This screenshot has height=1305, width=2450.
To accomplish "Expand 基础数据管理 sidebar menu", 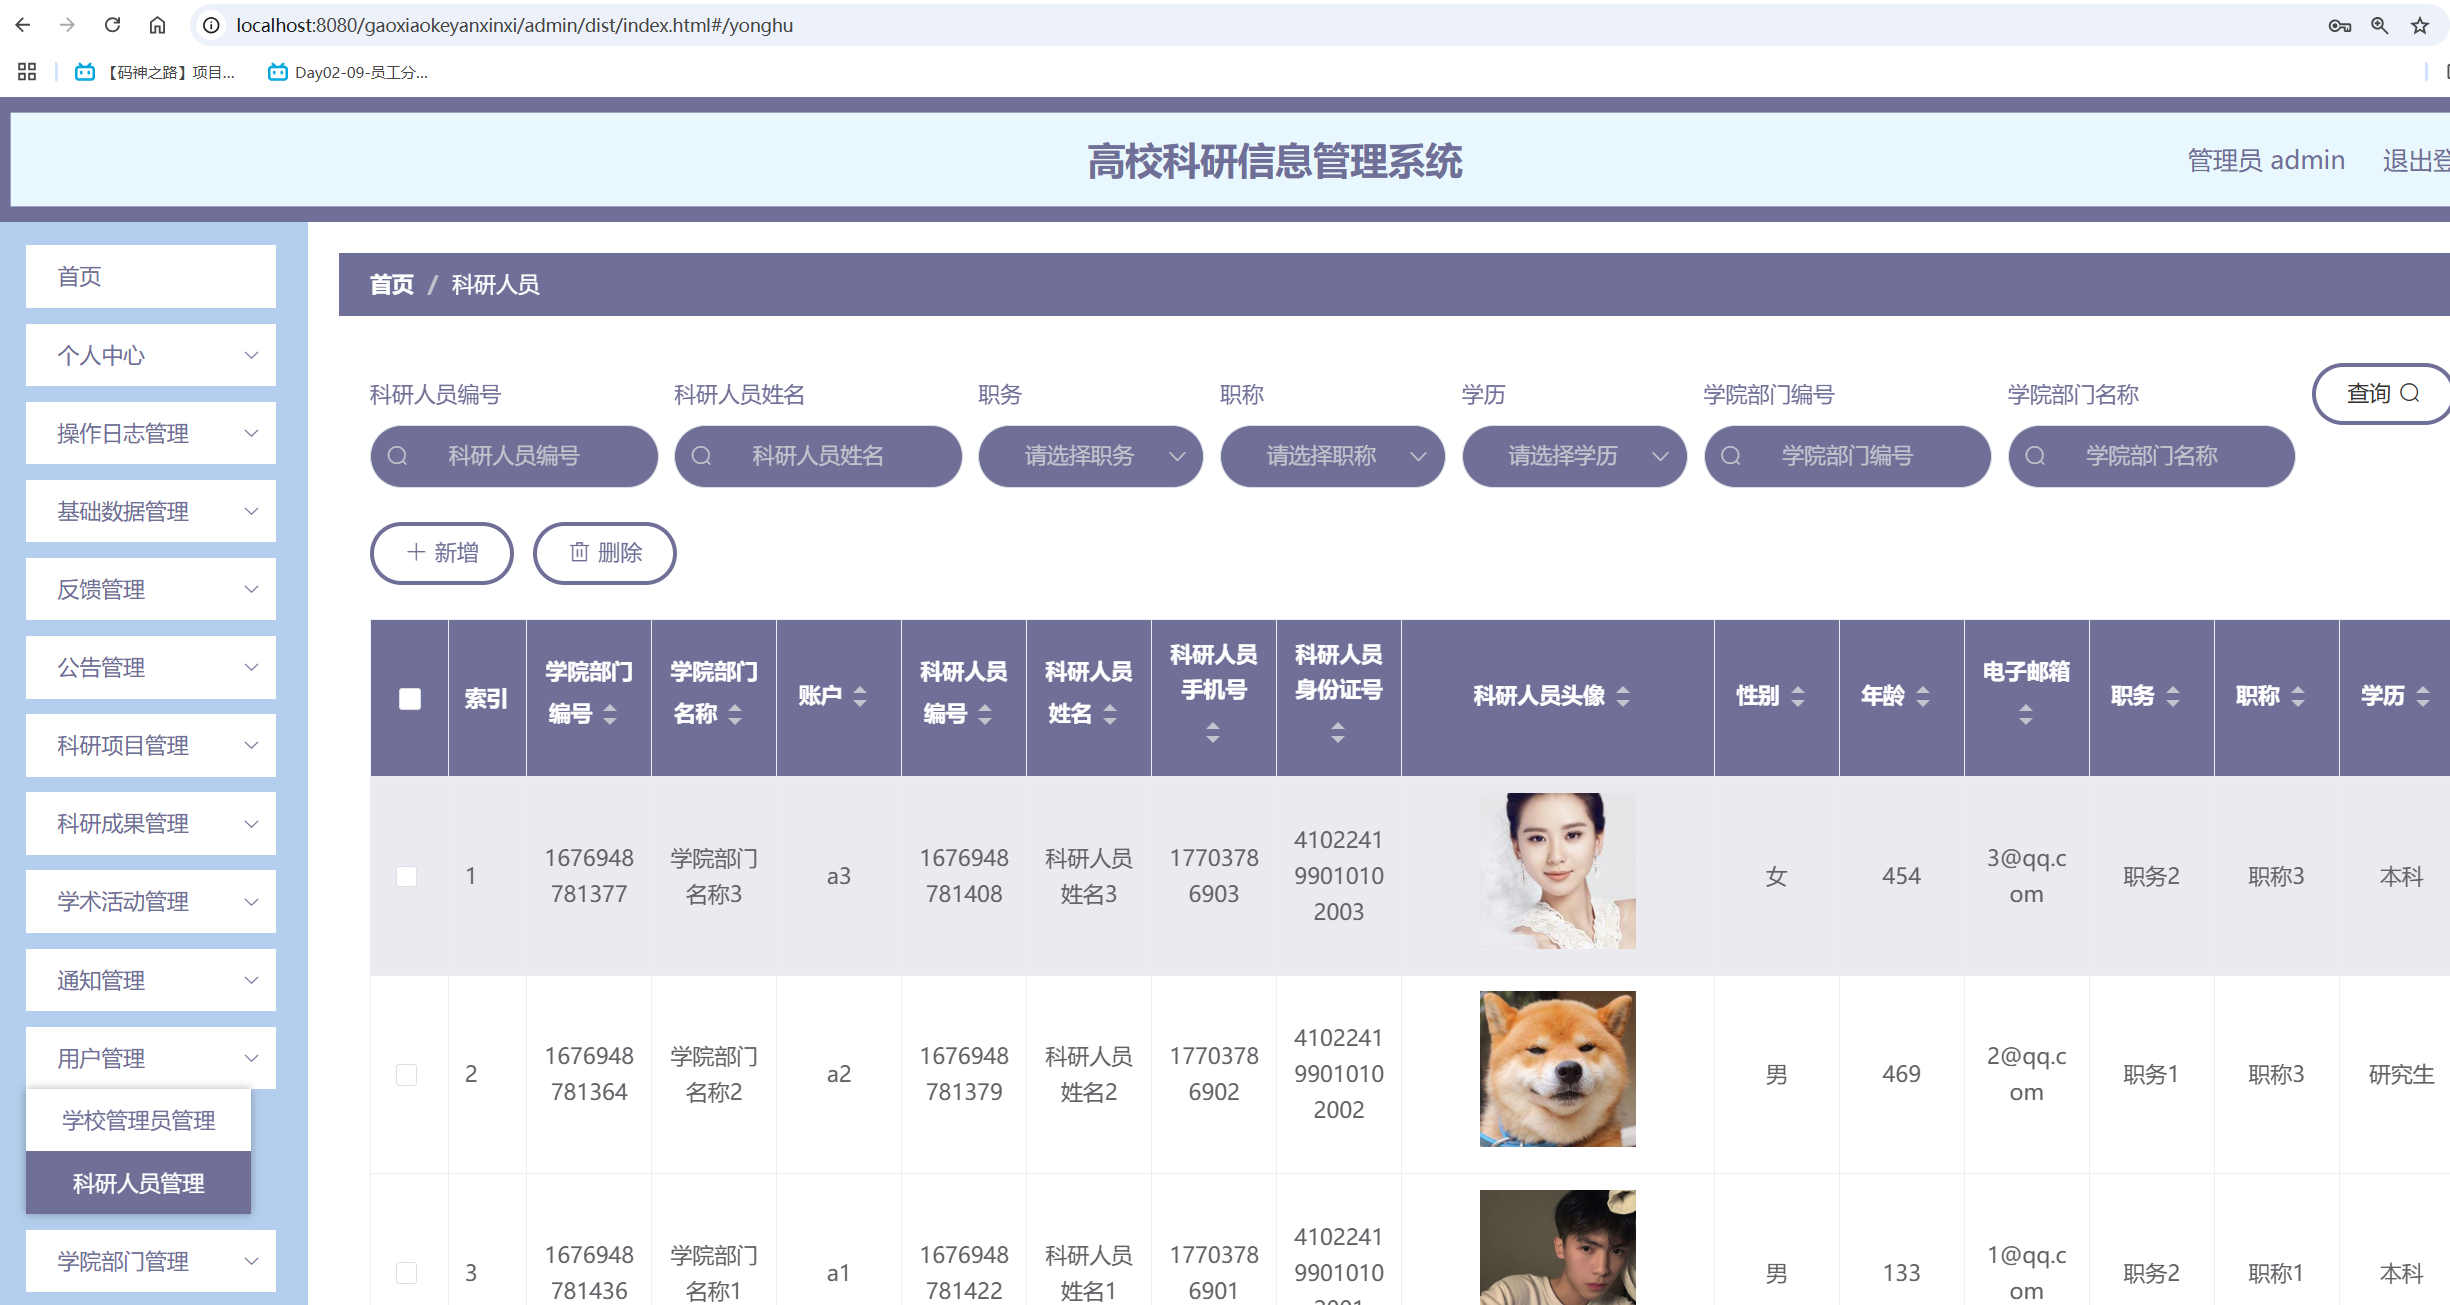I will click(151, 511).
